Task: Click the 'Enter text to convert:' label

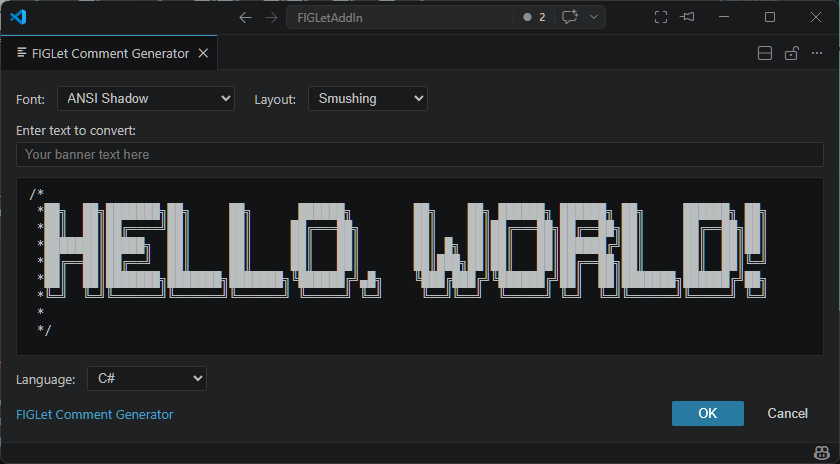Action: [76, 131]
